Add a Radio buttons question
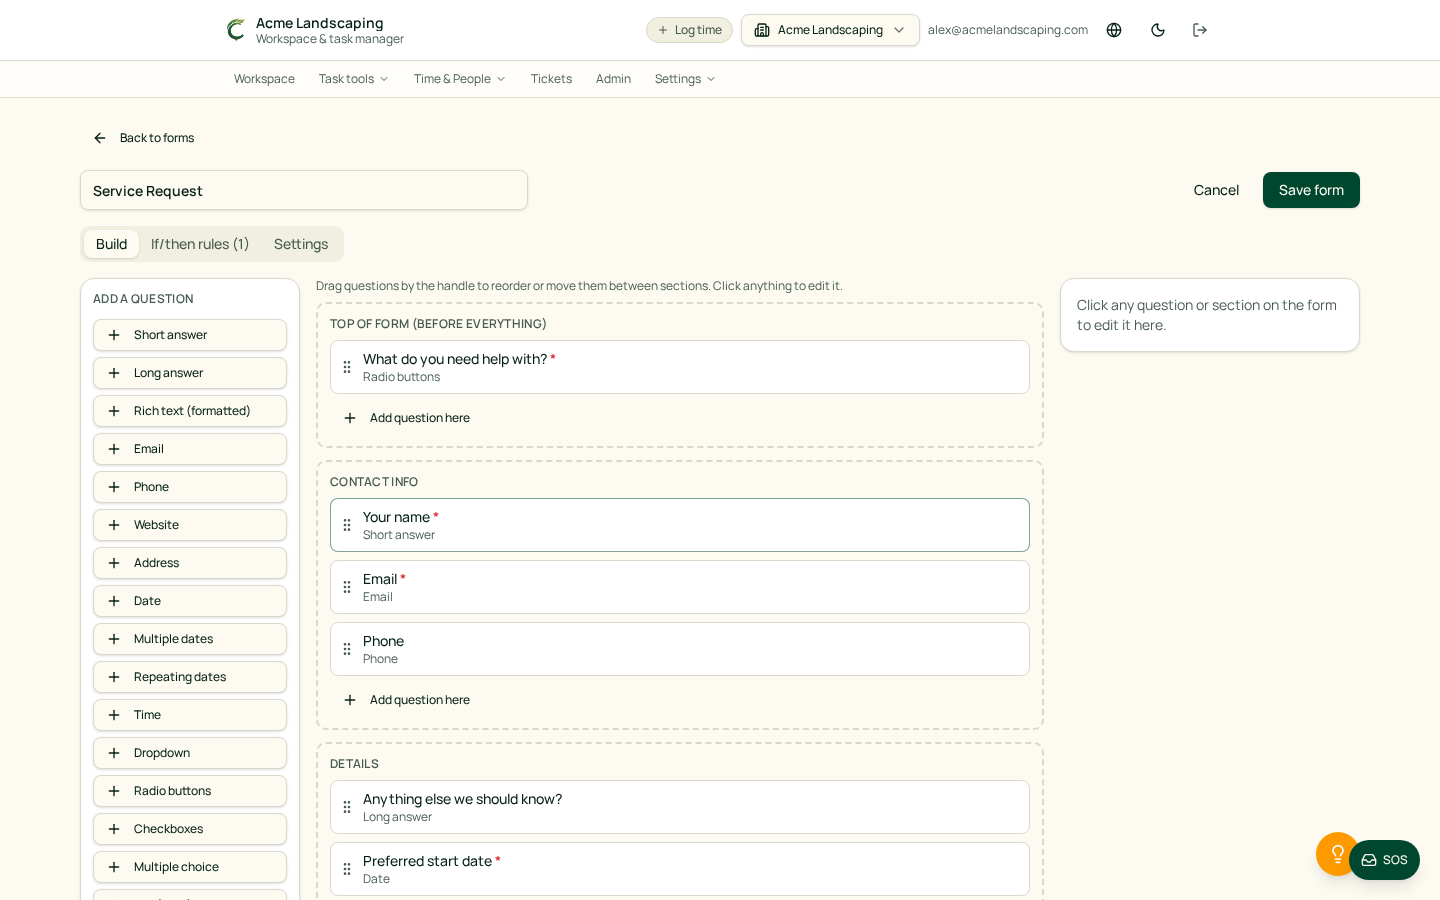This screenshot has height=900, width=1440. click(x=190, y=791)
